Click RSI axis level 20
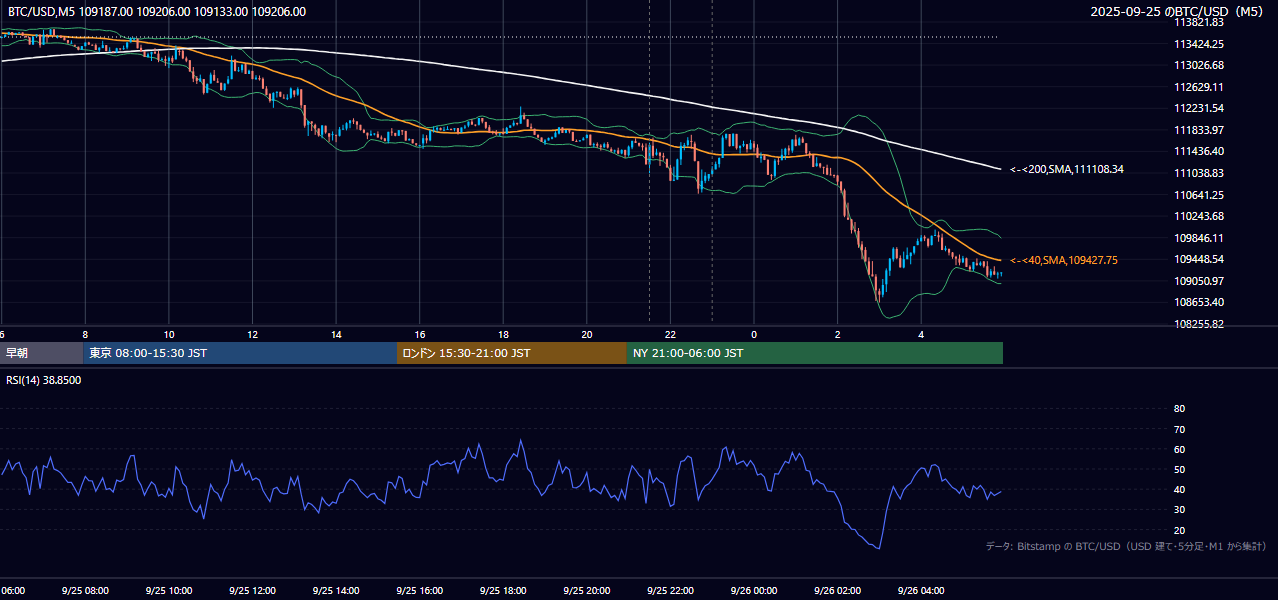Screen dimensions: 1278x600 pyautogui.click(x=1179, y=530)
